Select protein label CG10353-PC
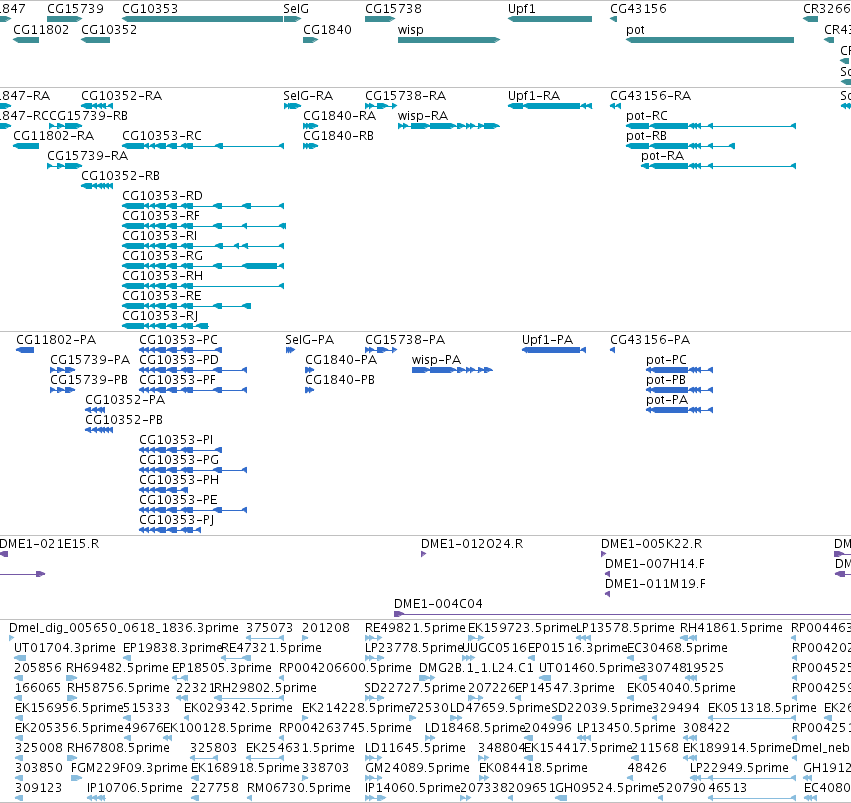This screenshot has height=803, width=851. (179, 340)
